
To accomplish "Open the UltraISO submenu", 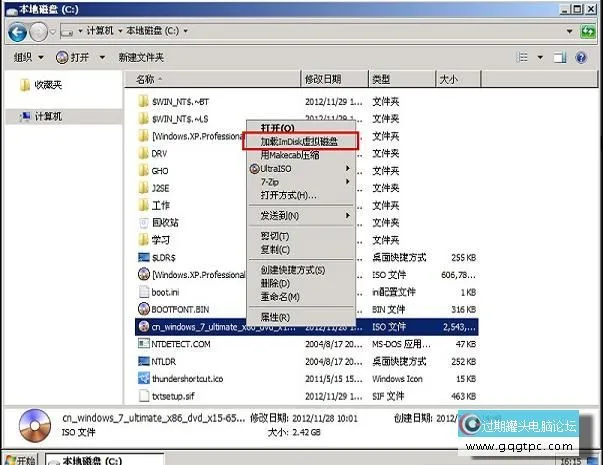I will click(301, 168).
